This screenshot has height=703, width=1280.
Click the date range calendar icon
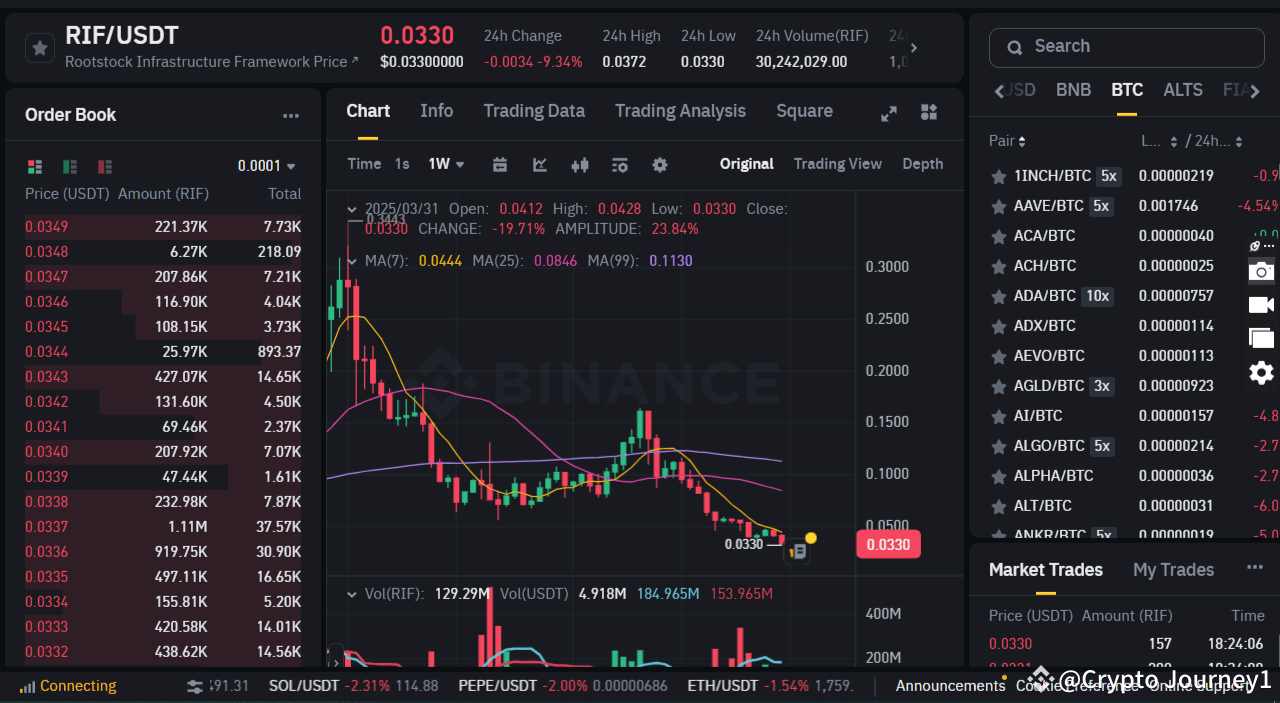[500, 164]
